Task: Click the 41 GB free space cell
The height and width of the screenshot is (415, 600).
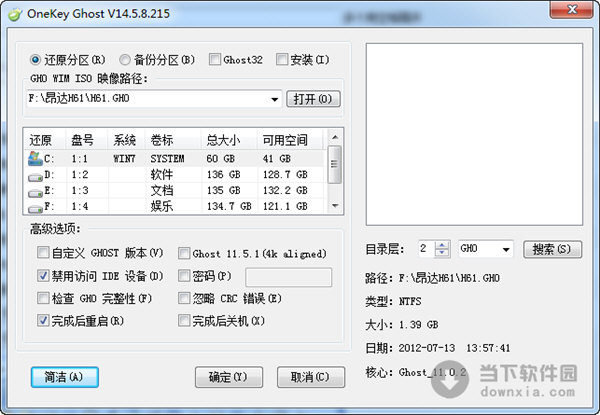Action: [277, 159]
